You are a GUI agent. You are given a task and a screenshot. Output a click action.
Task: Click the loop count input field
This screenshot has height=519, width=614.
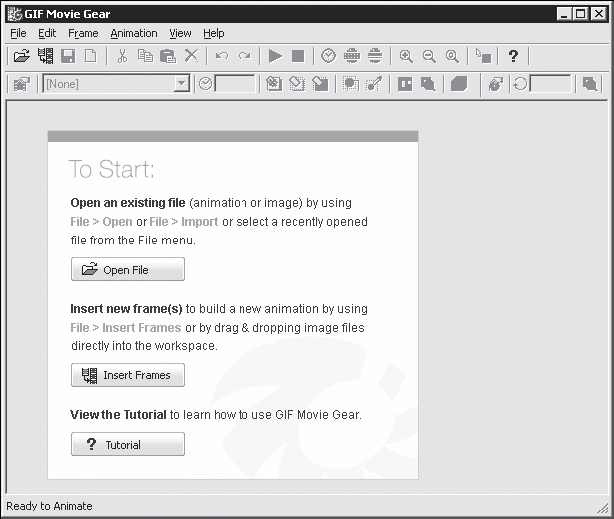coord(549,85)
